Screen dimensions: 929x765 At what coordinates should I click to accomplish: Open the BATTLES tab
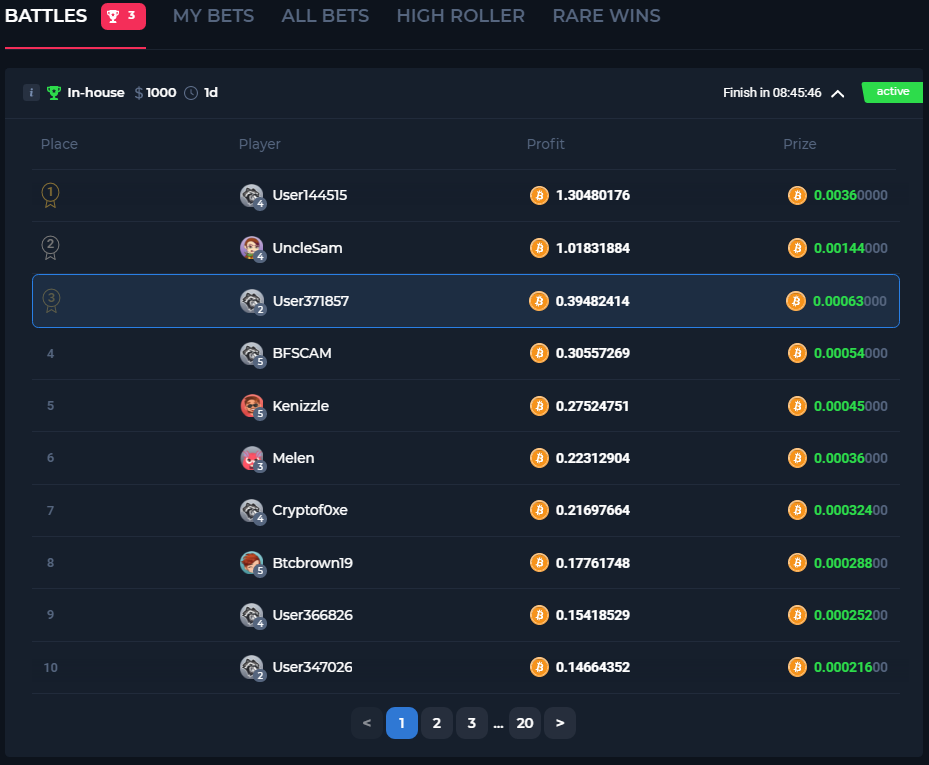(x=46, y=15)
